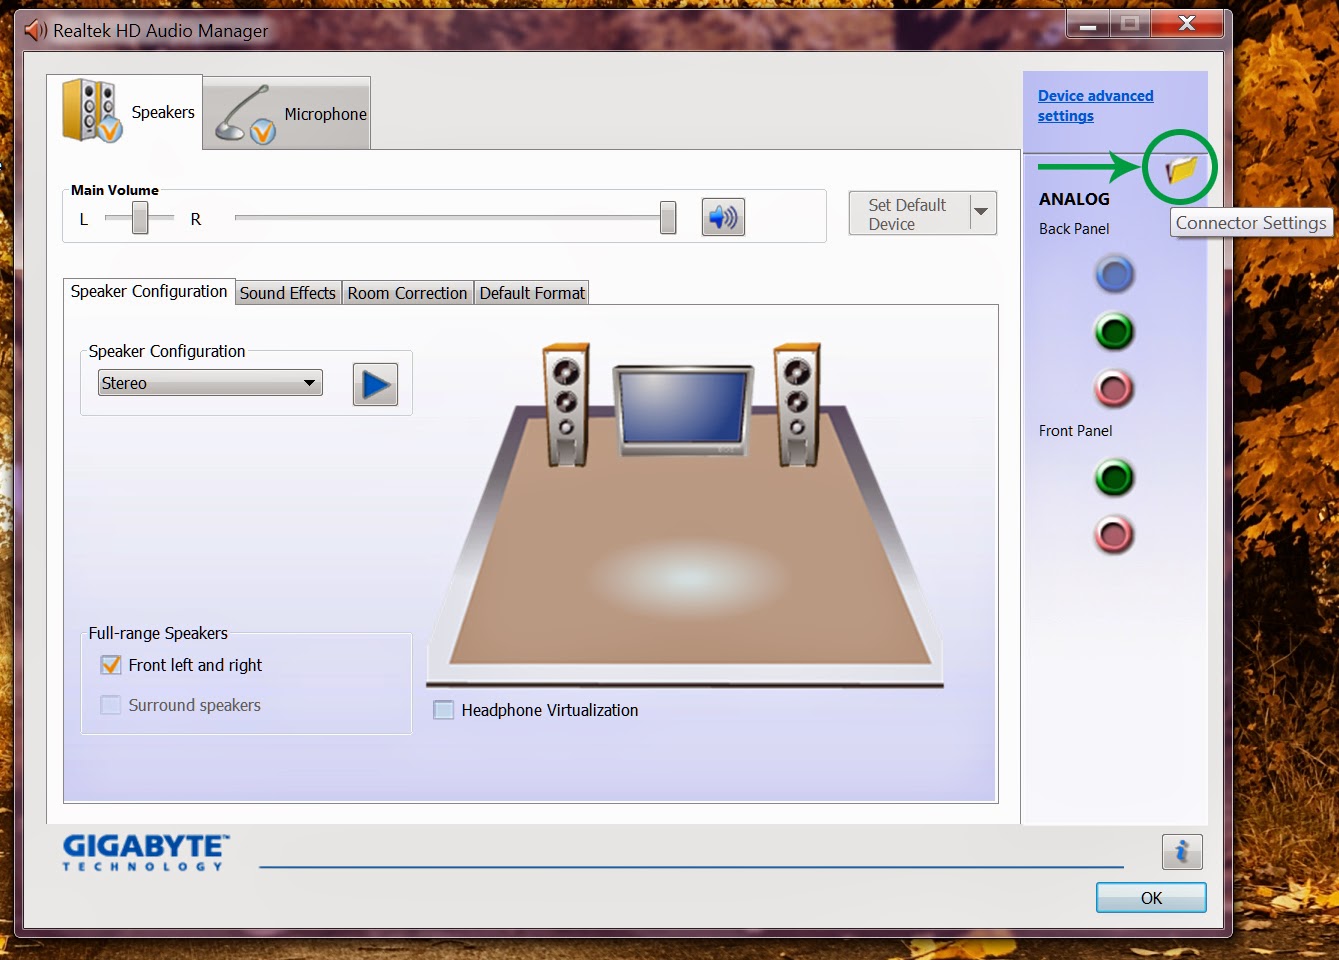Enable Headphone Virtualization checkbox
This screenshot has height=960, width=1339.
(x=444, y=710)
